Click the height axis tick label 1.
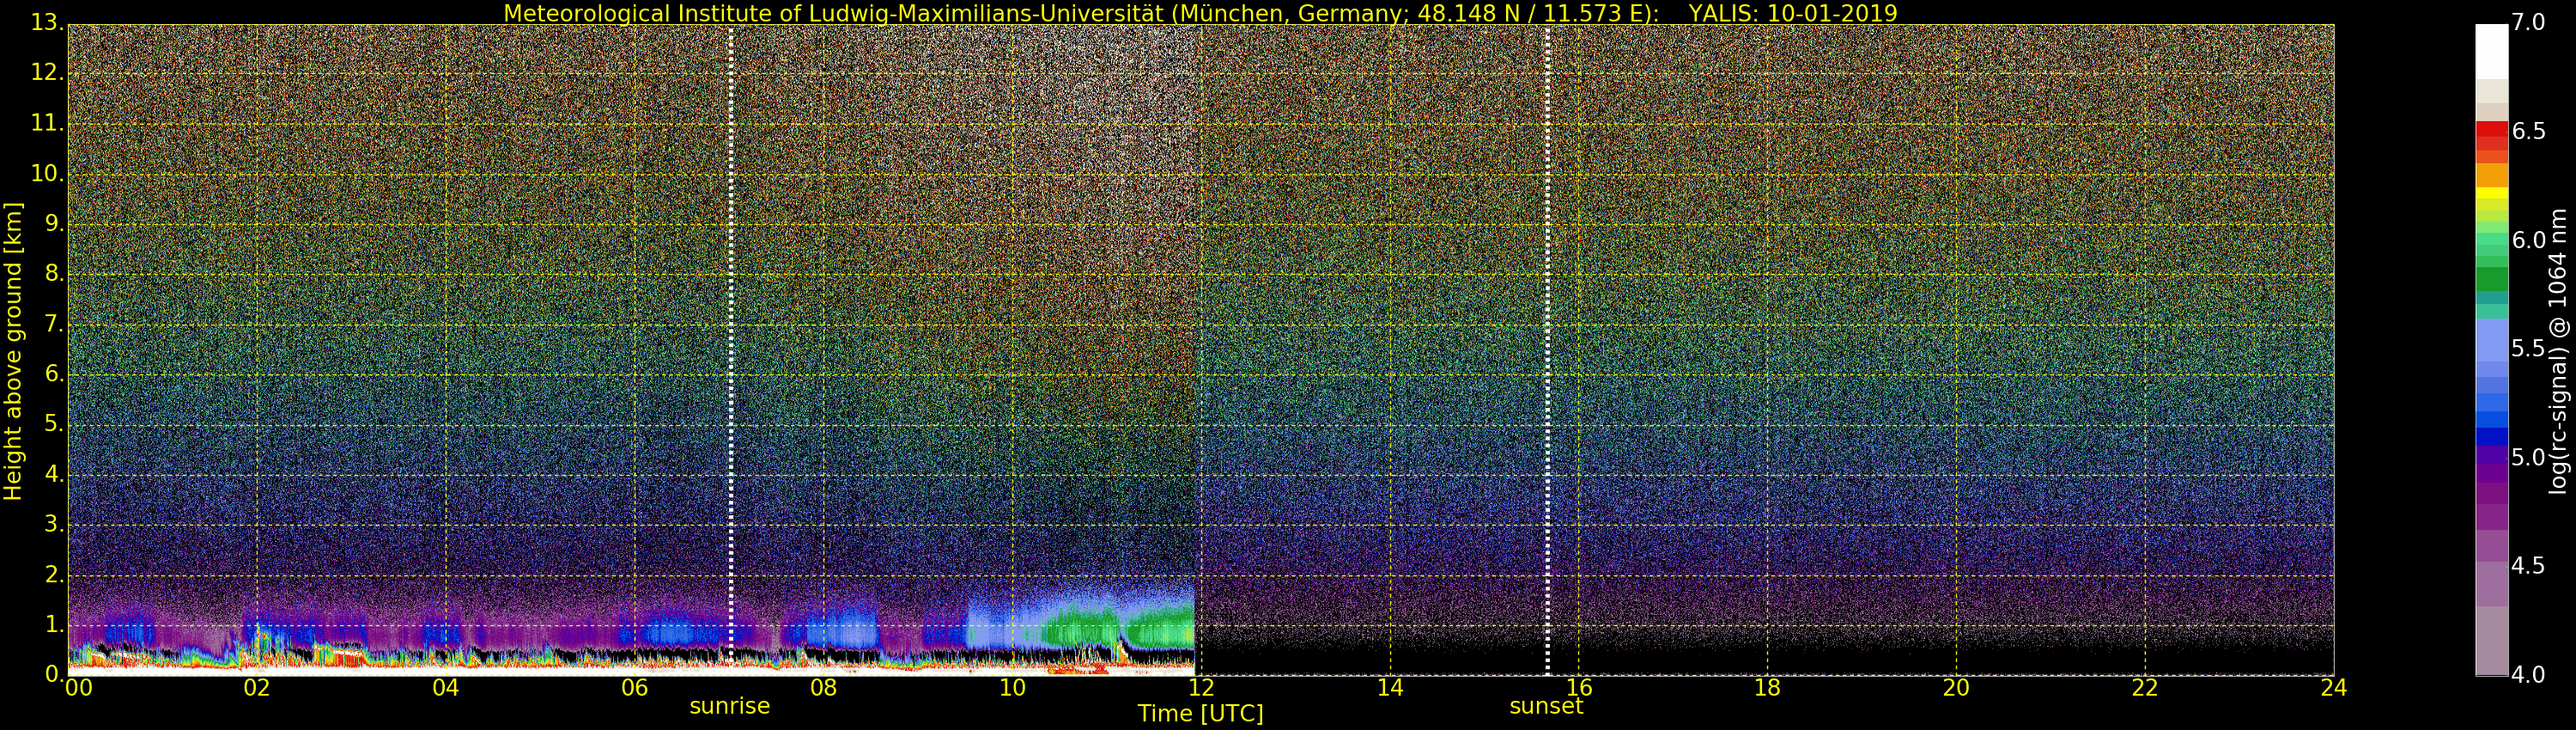 pyautogui.click(x=55, y=625)
